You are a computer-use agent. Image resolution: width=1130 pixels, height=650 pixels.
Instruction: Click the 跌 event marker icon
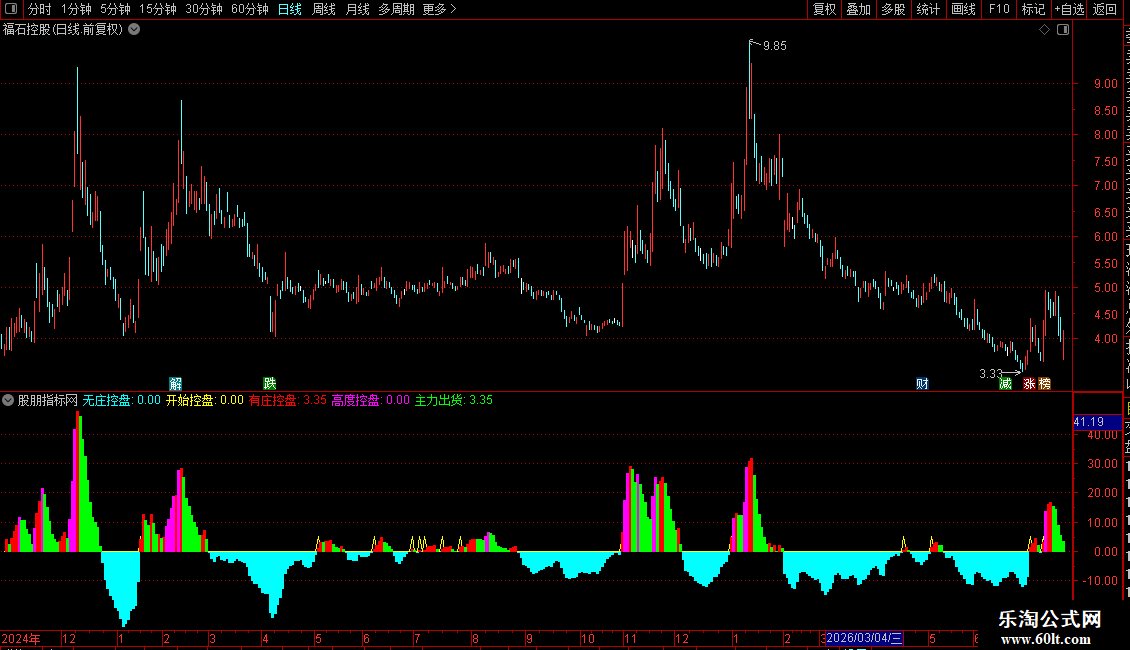pyautogui.click(x=270, y=383)
